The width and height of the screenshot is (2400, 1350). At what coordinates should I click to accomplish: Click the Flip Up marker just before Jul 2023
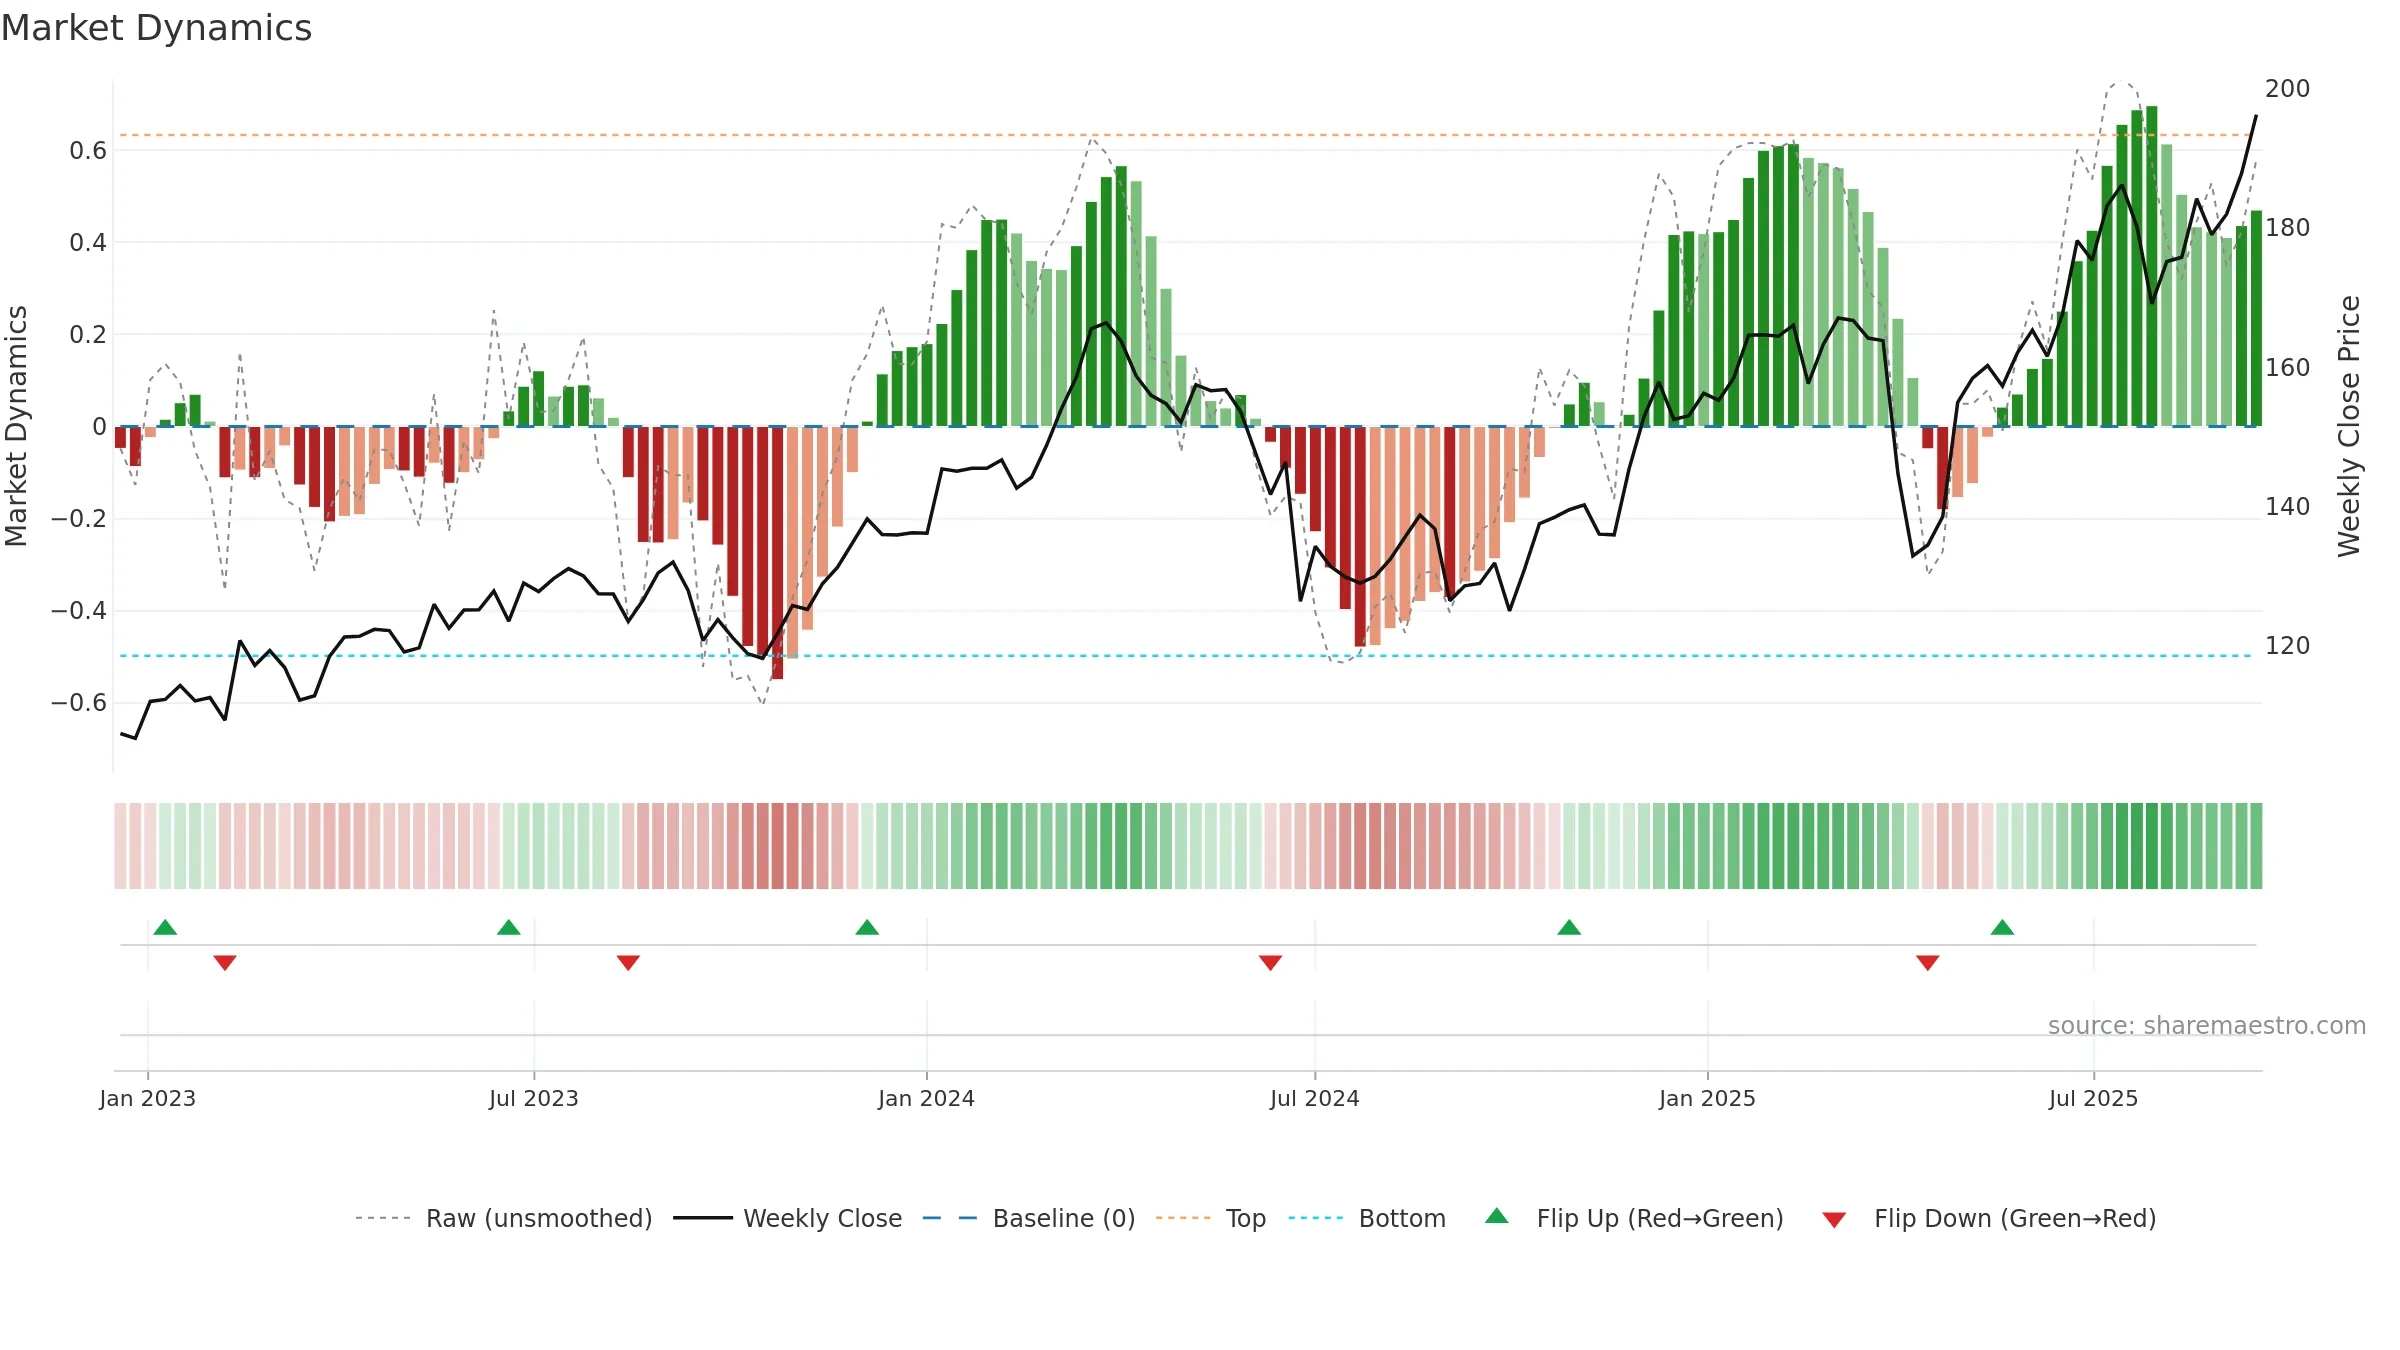(x=509, y=927)
